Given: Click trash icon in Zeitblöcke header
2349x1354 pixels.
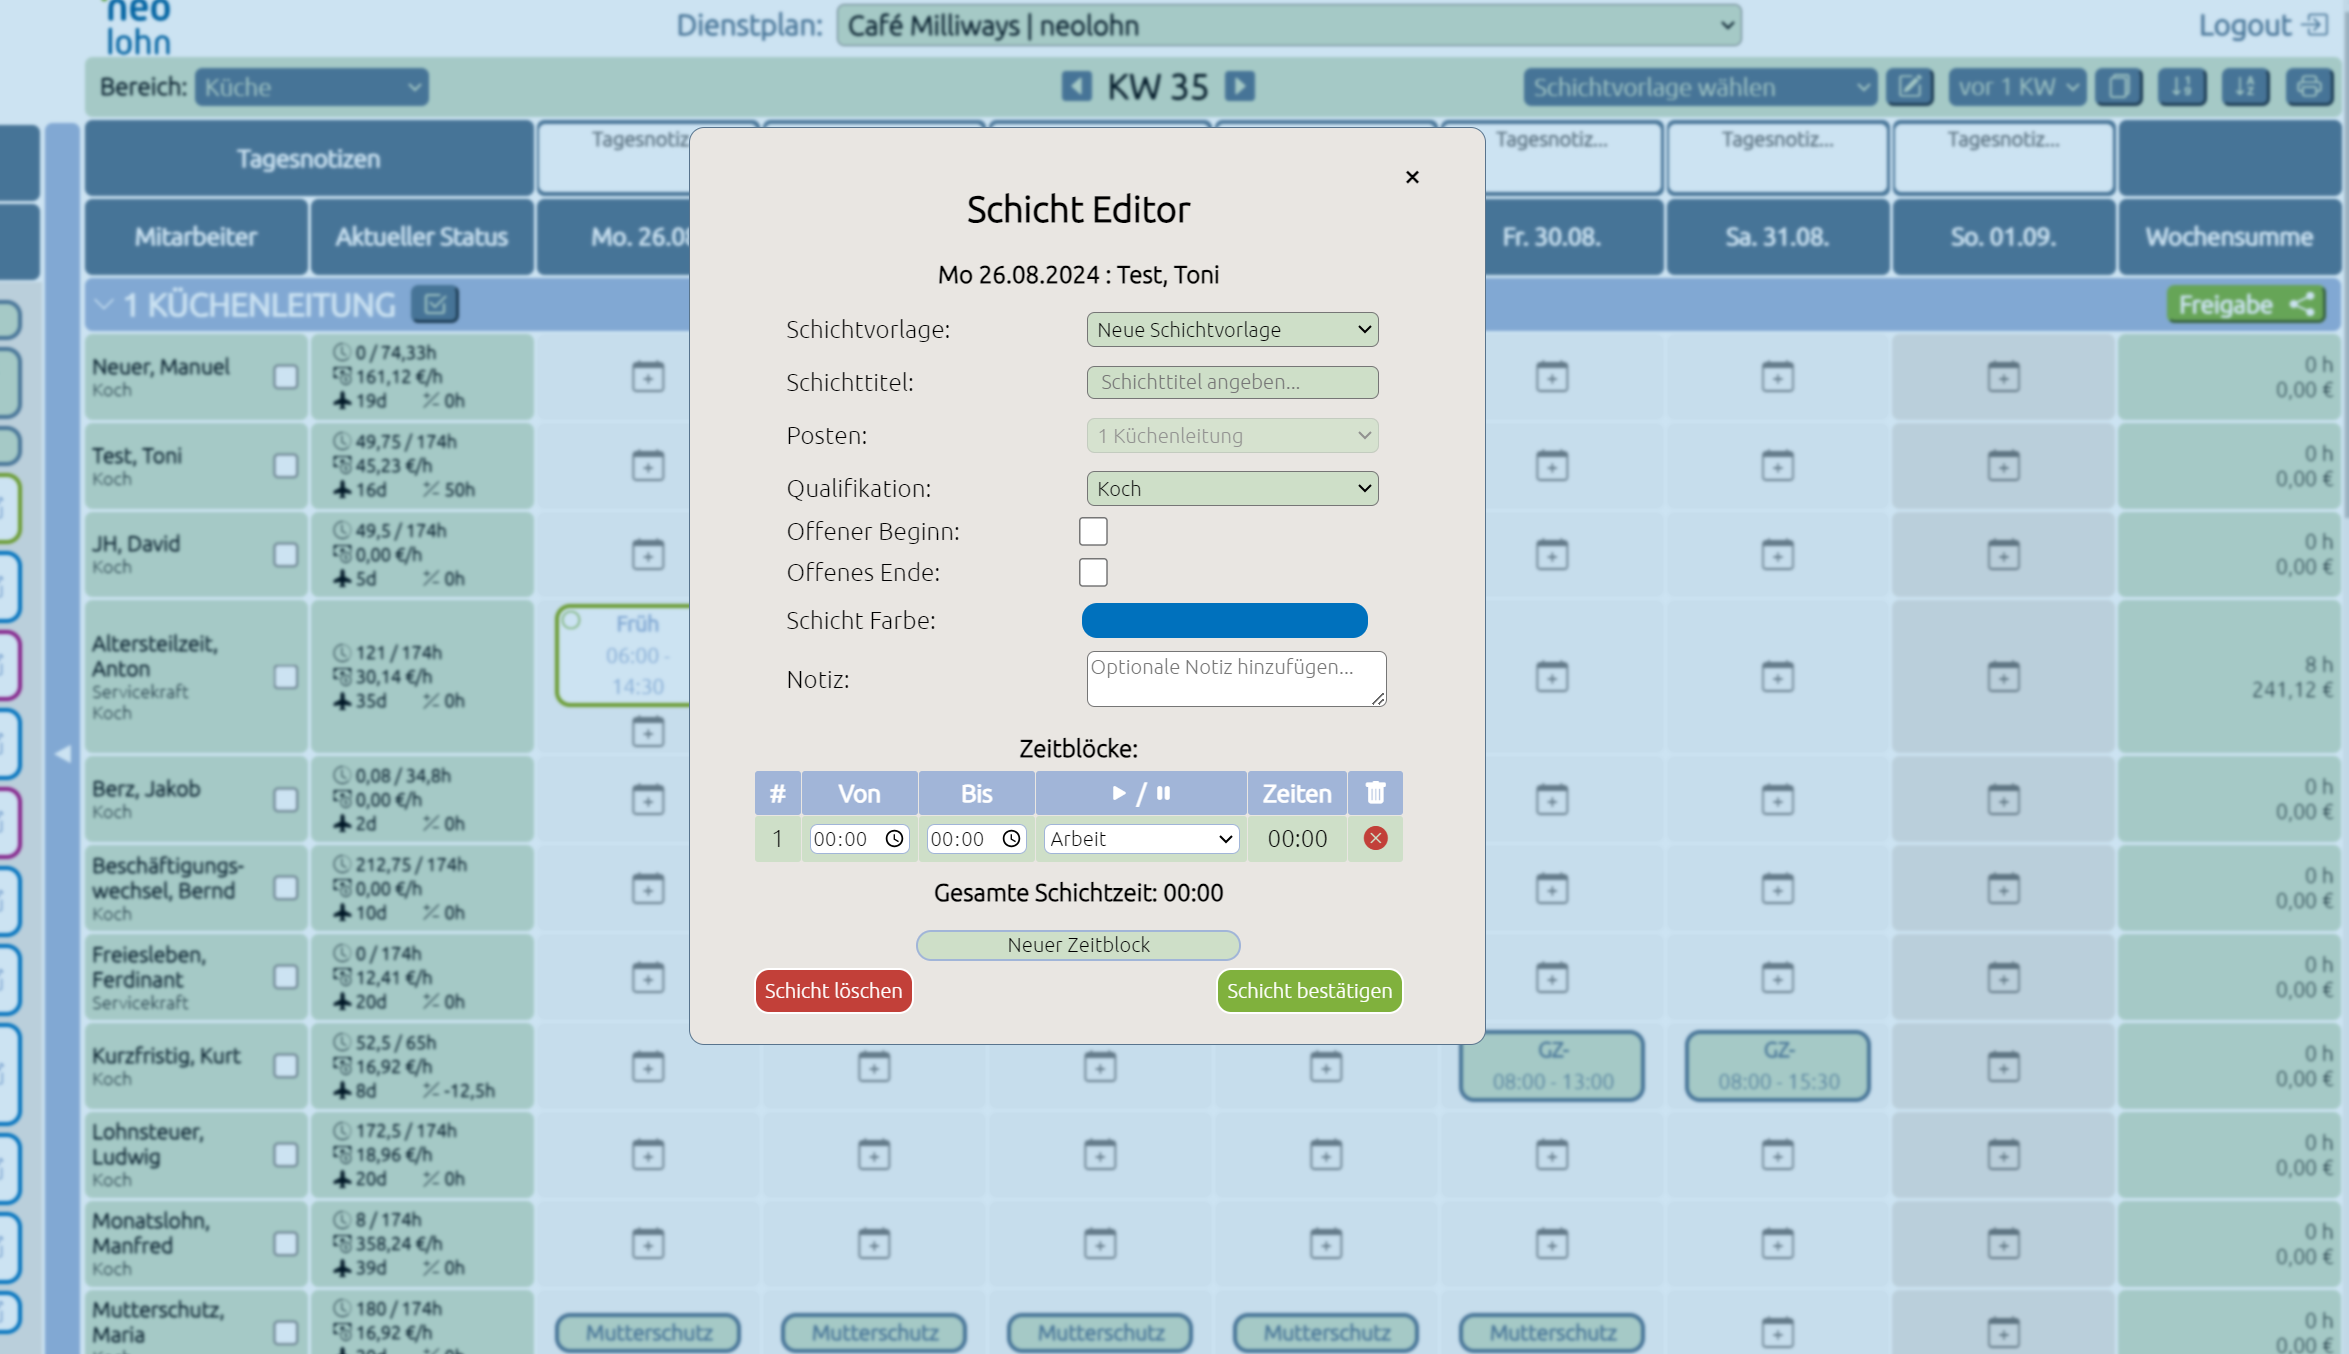Looking at the screenshot, I should tap(1375, 793).
